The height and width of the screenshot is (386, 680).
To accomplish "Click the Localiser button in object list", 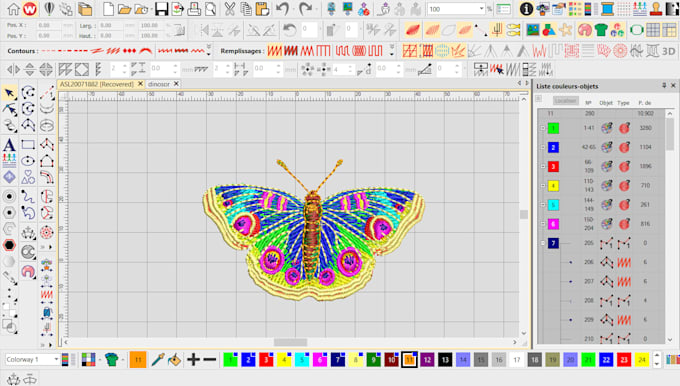I will (566, 101).
